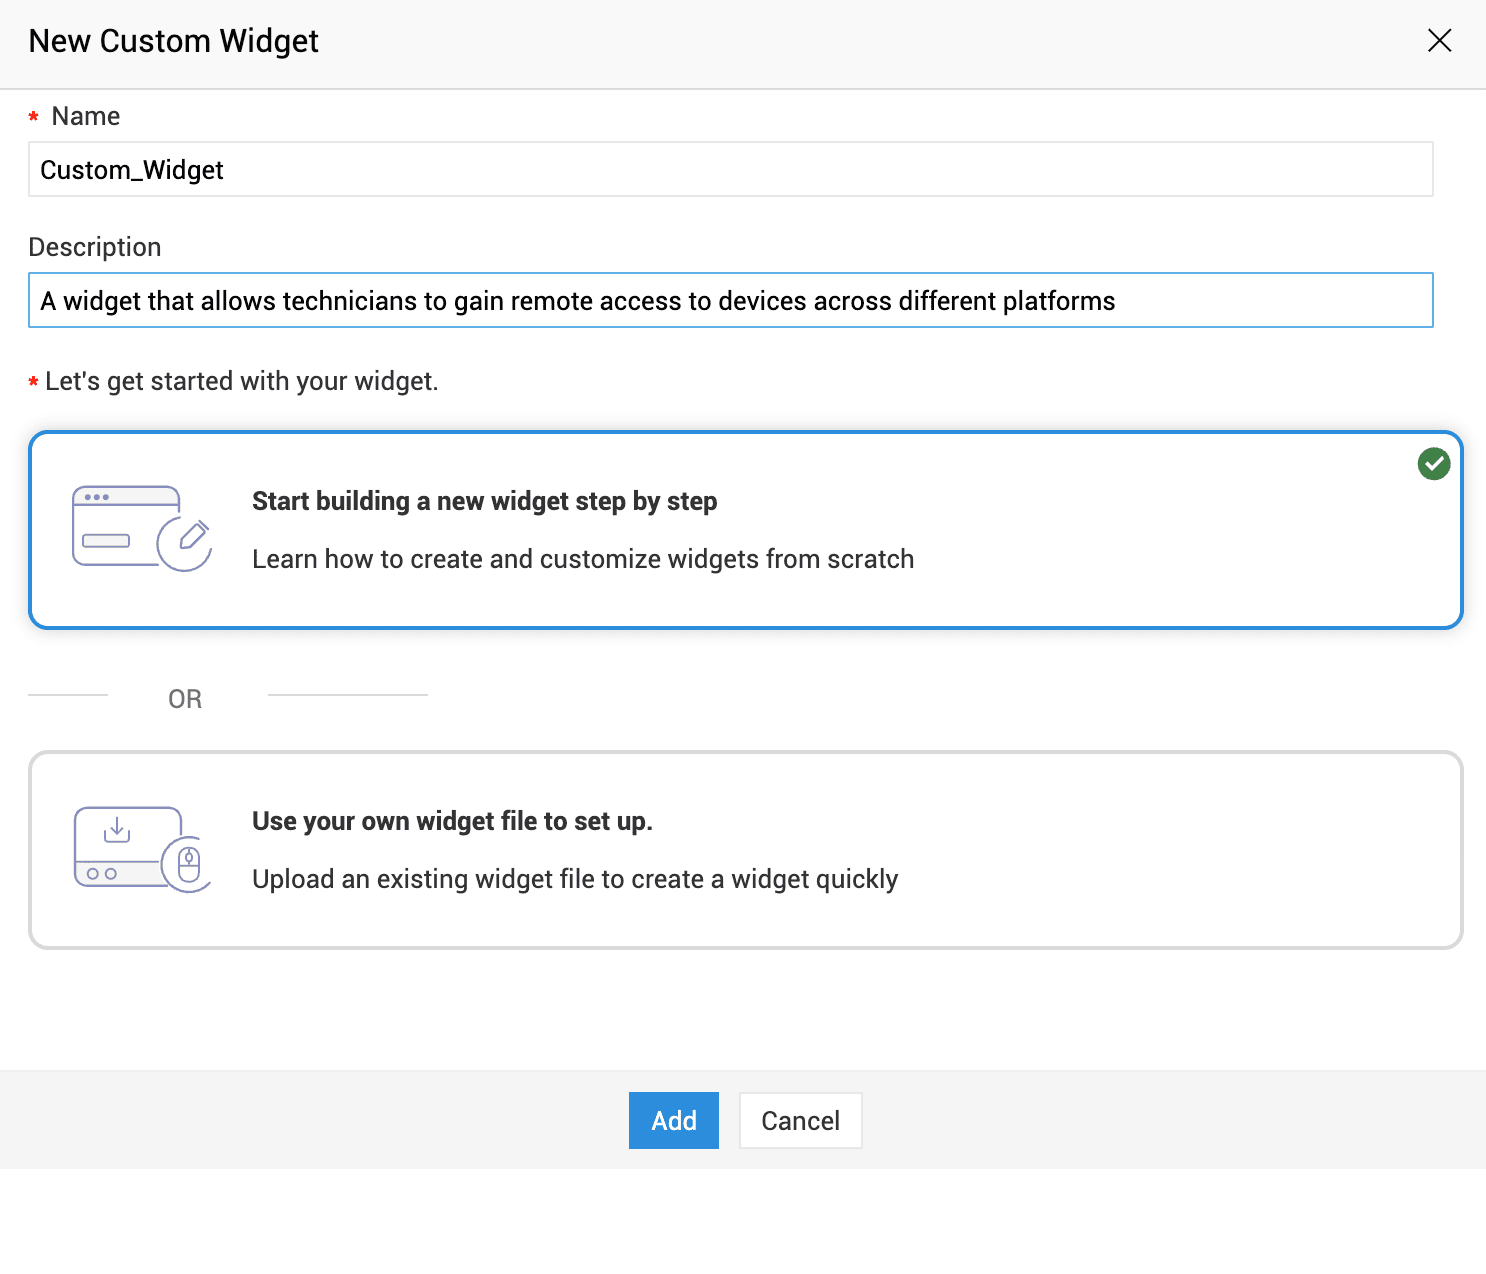The image size is (1486, 1274).
Task: Click 'Upload an existing widget file' text
Action: [x=423, y=879]
